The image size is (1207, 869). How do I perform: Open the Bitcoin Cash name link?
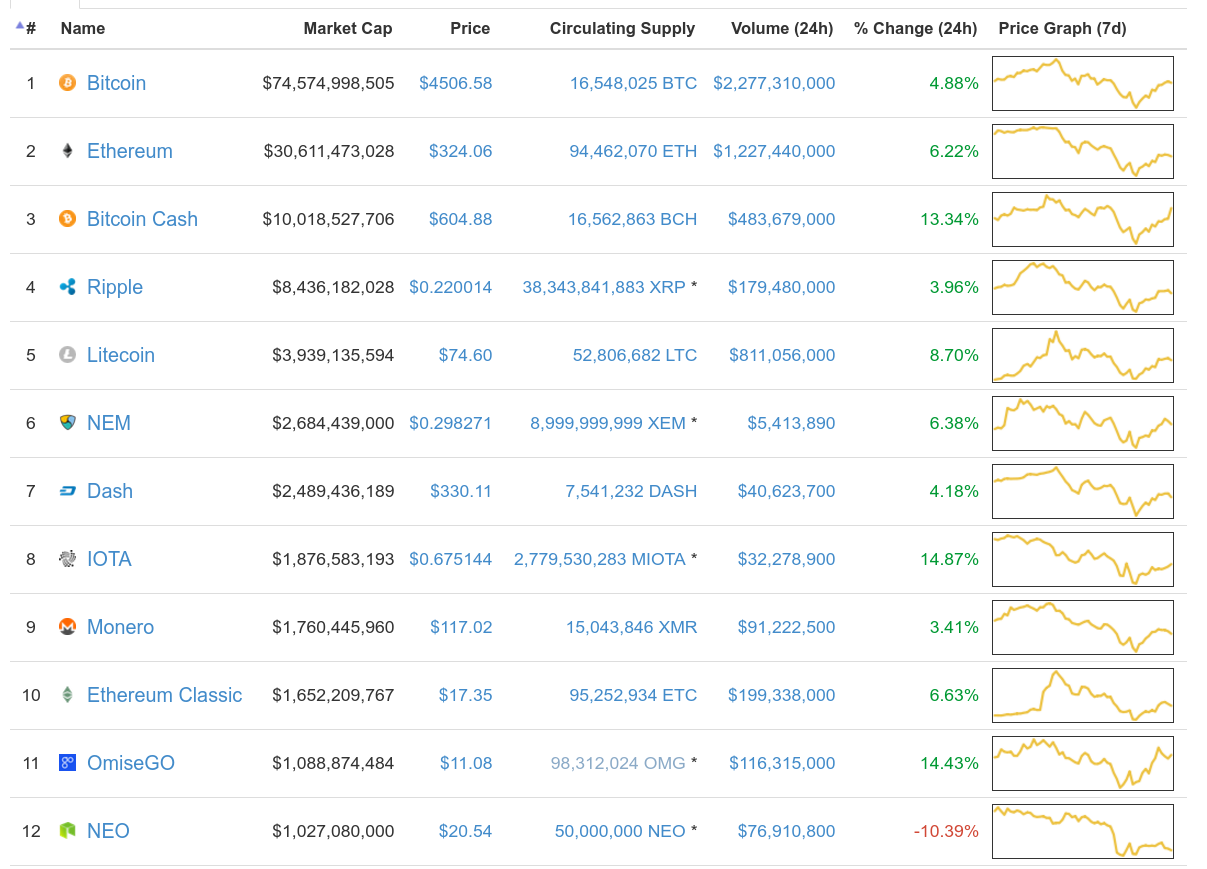tap(142, 219)
